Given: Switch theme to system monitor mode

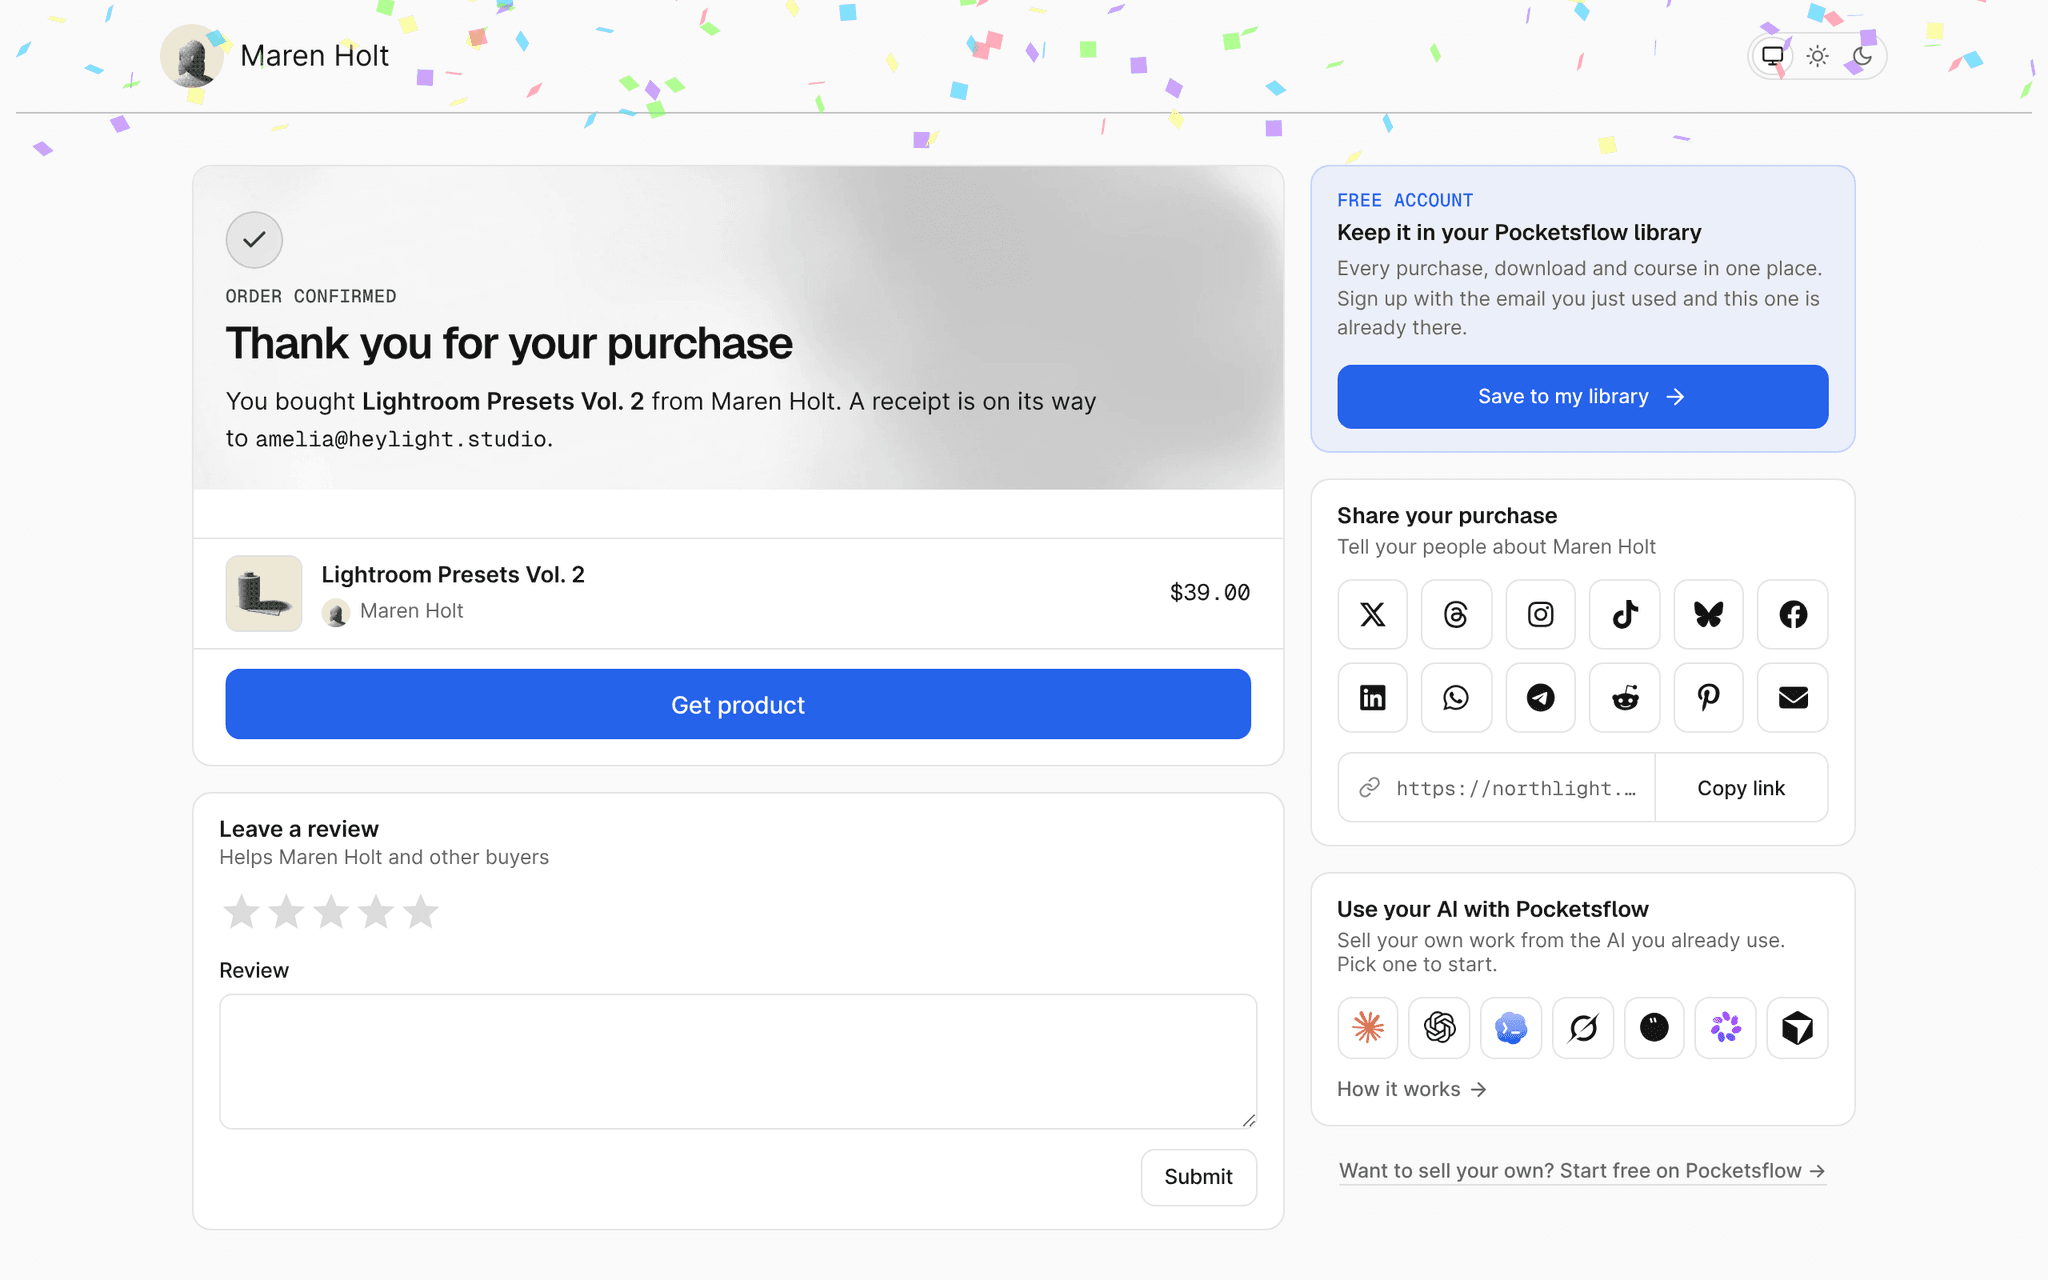Looking at the screenshot, I should [1773, 56].
